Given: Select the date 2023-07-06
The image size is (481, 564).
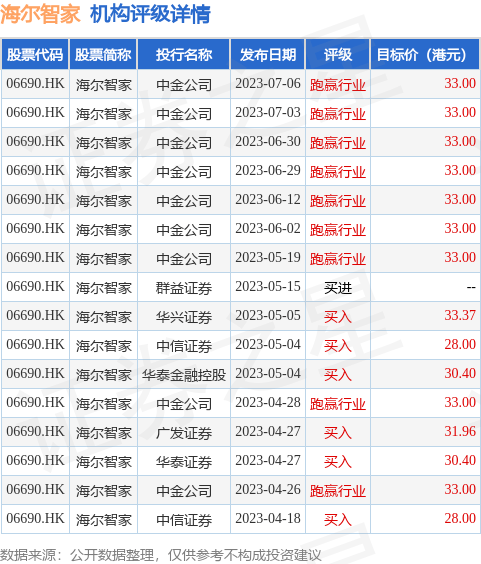Looking at the screenshot, I should (x=268, y=83).
